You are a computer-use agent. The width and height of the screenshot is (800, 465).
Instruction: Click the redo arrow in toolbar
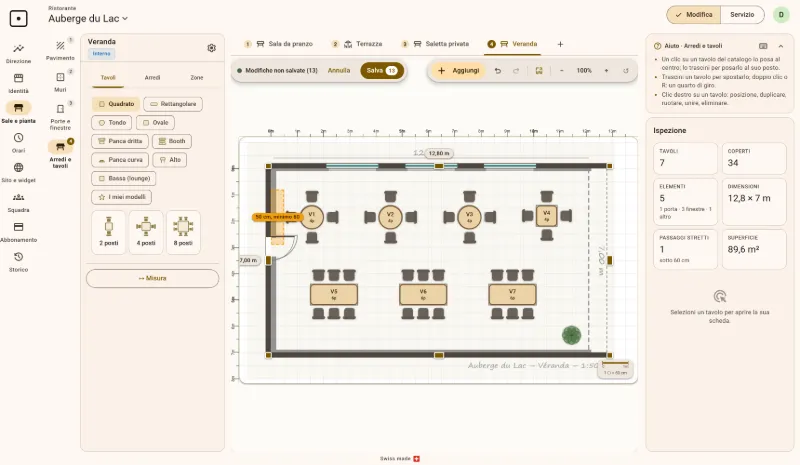click(516, 71)
